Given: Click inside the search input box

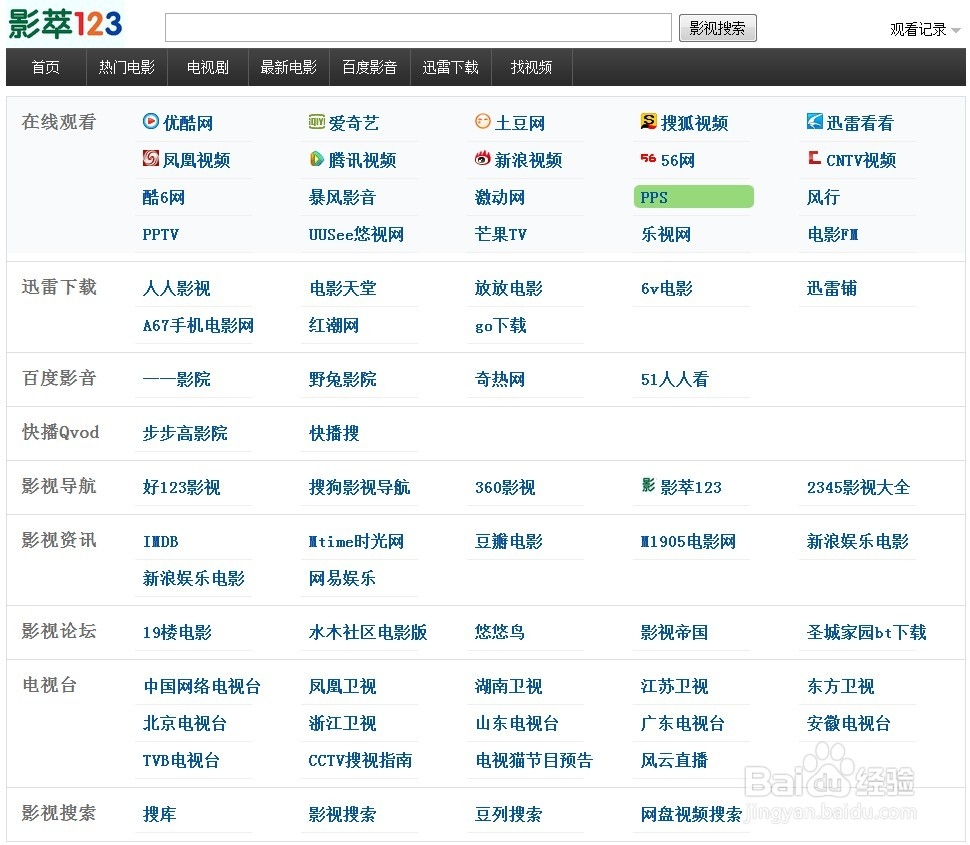Looking at the screenshot, I should pos(418,28).
